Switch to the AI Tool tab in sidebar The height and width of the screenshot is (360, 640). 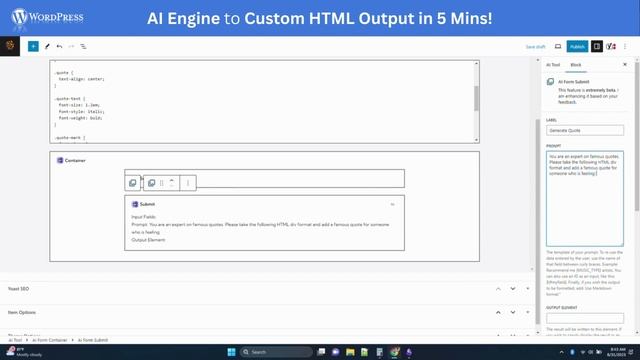[553, 65]
